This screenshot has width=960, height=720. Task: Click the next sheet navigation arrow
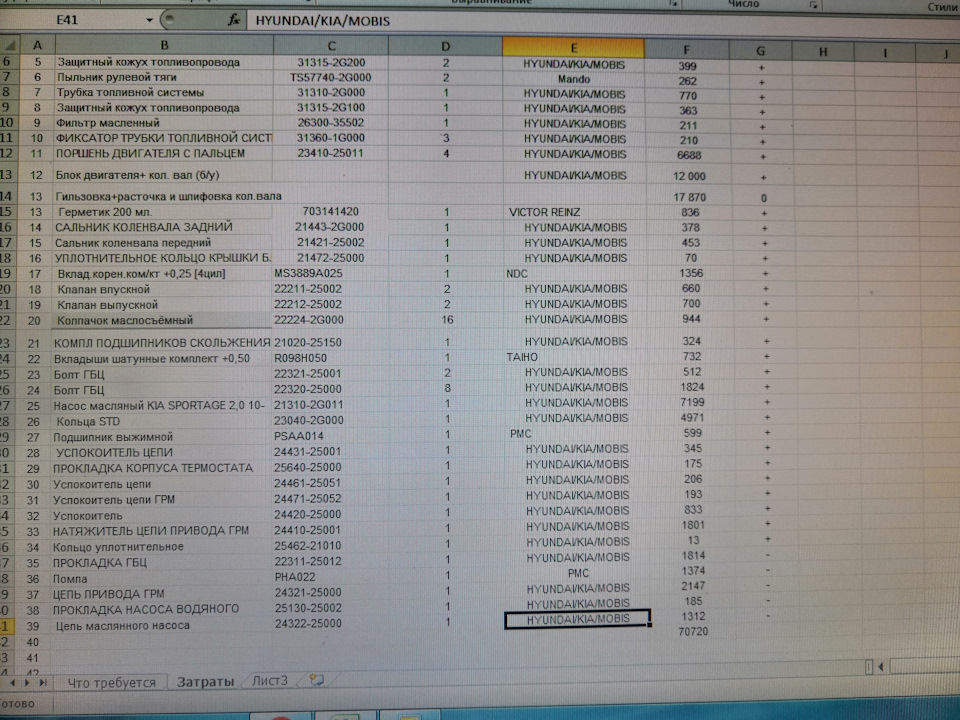pos(27,682)
